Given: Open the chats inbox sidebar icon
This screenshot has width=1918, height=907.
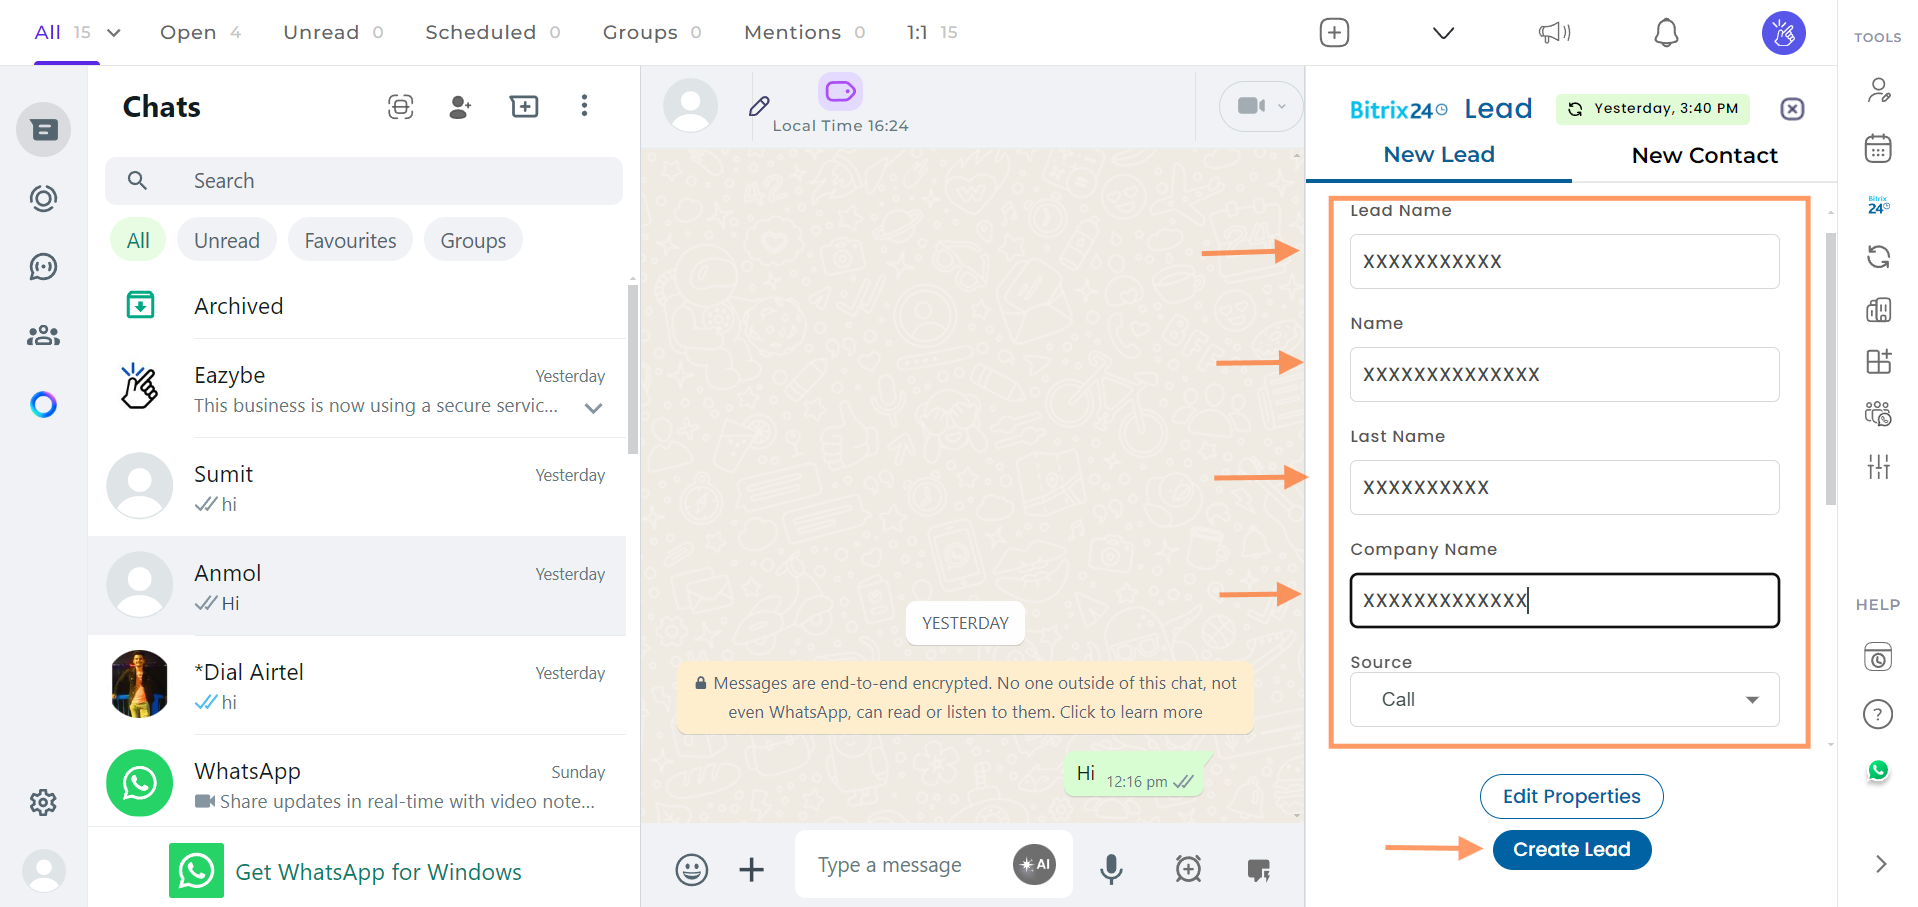Looking at the screenshot, I should tap(43, 130).
